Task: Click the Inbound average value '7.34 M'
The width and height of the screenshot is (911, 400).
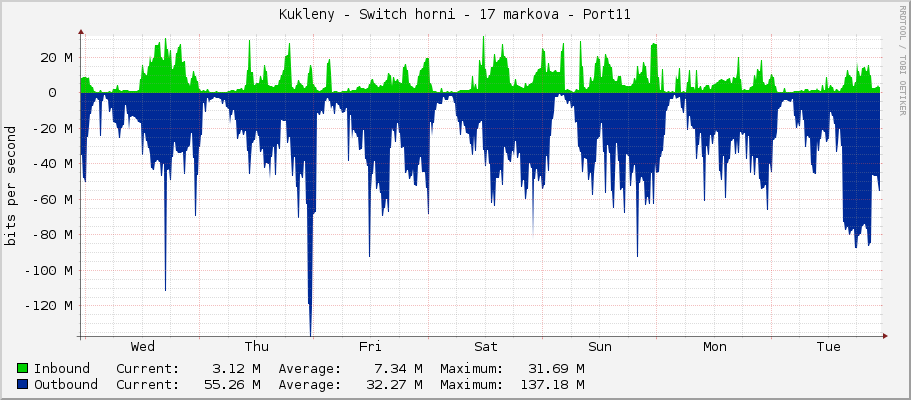Action: pos(399,369)
